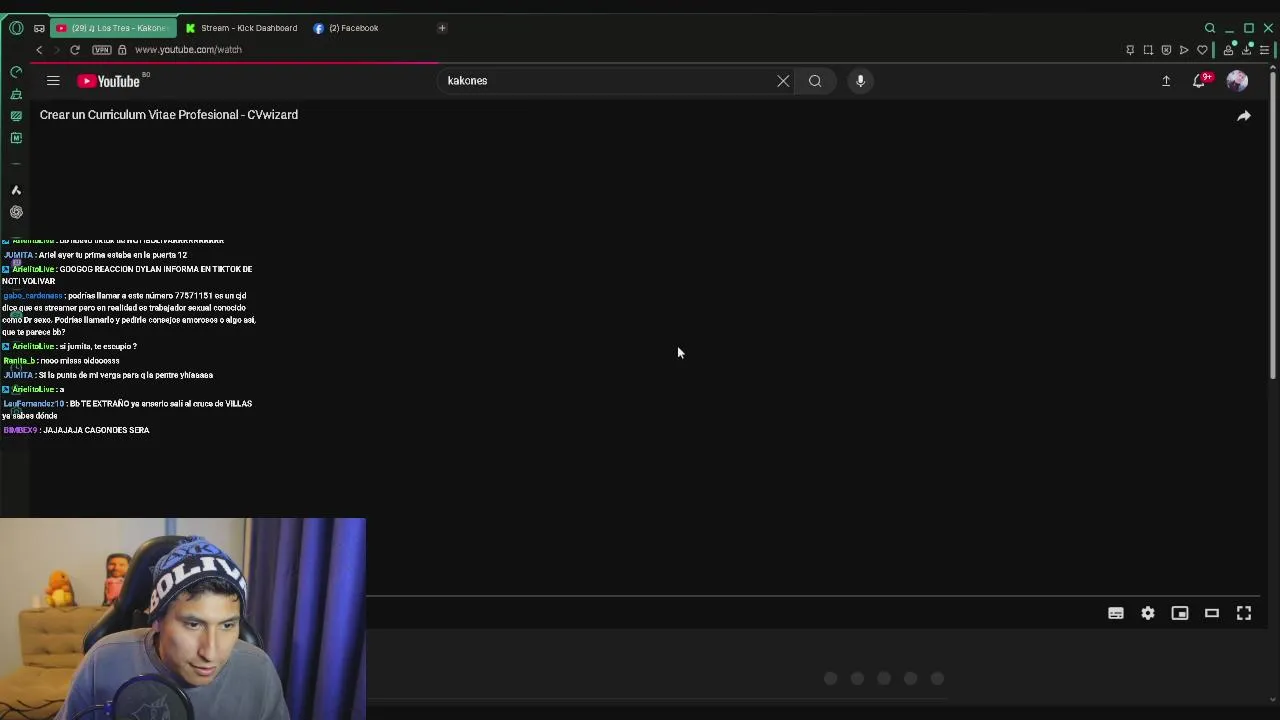Open Opera tab search magnifier
1280x720 pixels.
click(1210, 28)
